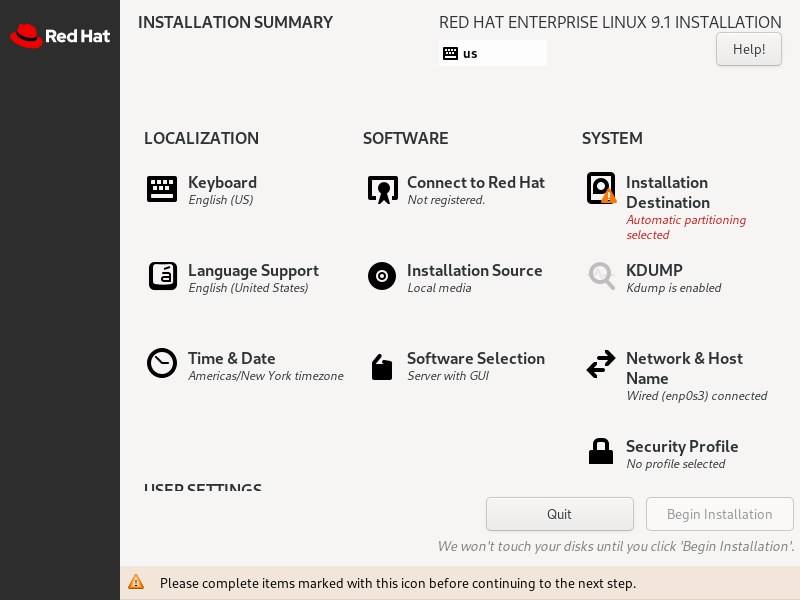Image resolution: width=800 pixels, height=600 pixels.
Task: Click 'English (US)' keyboard layout text
Action: coord(221,200)
